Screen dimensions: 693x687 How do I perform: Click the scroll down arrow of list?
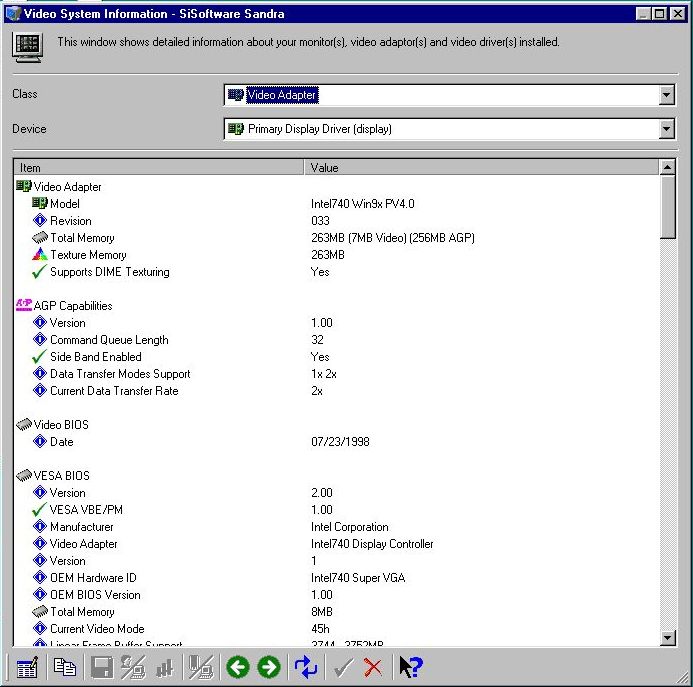coord(667,637)
